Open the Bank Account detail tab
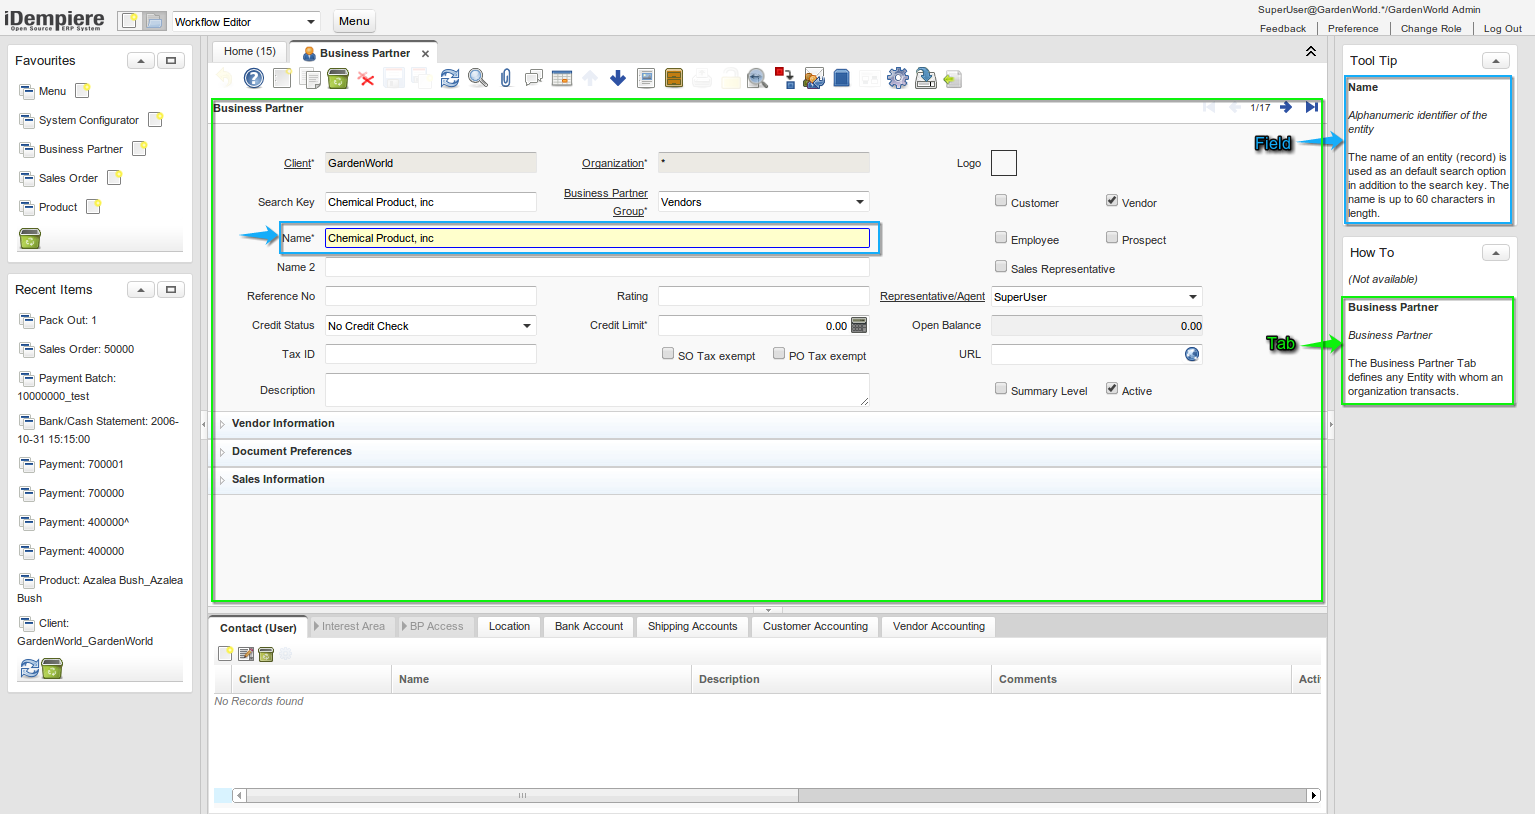Viewport: 1535px width, 814px height. coord(589,626)
